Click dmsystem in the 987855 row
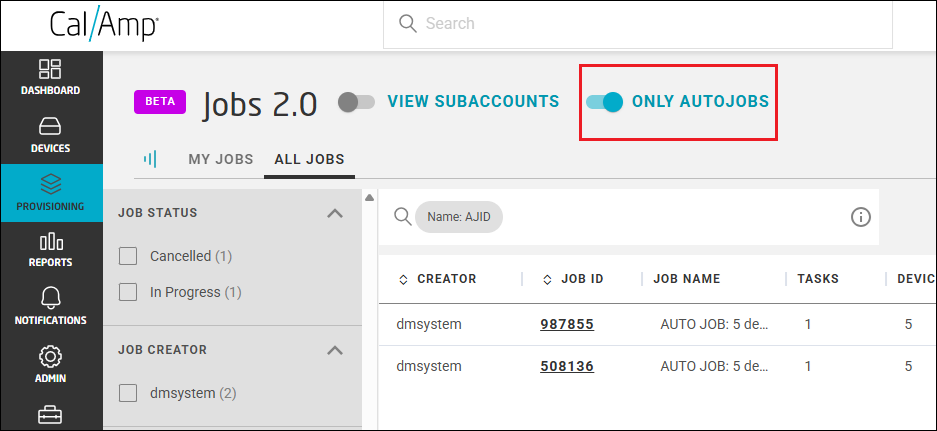 click(x=429, y=325)
